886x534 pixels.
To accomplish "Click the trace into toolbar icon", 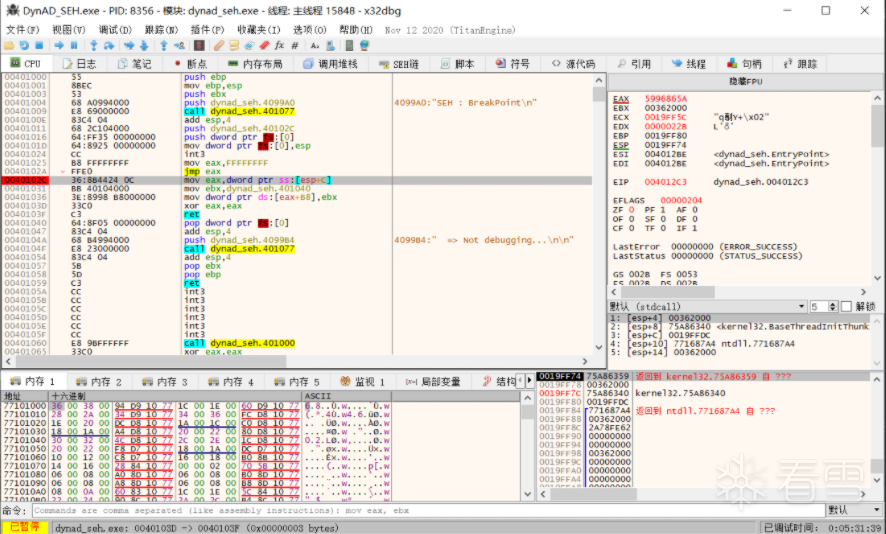I will (129, 46).
